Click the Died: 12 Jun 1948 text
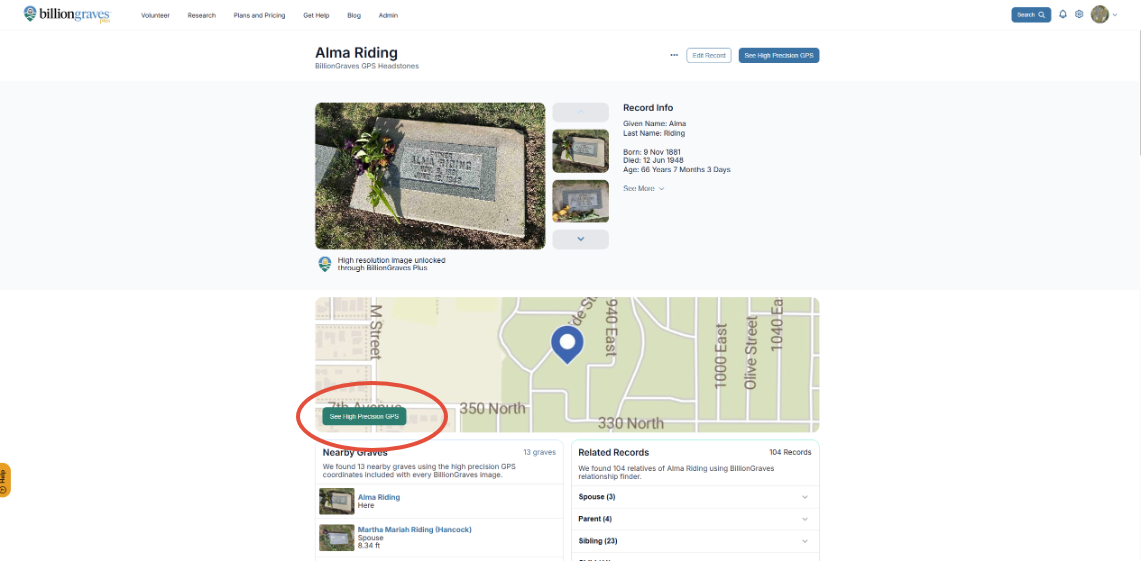The width and height of the screenshot is (1141, 561). (x=655, y=161)
